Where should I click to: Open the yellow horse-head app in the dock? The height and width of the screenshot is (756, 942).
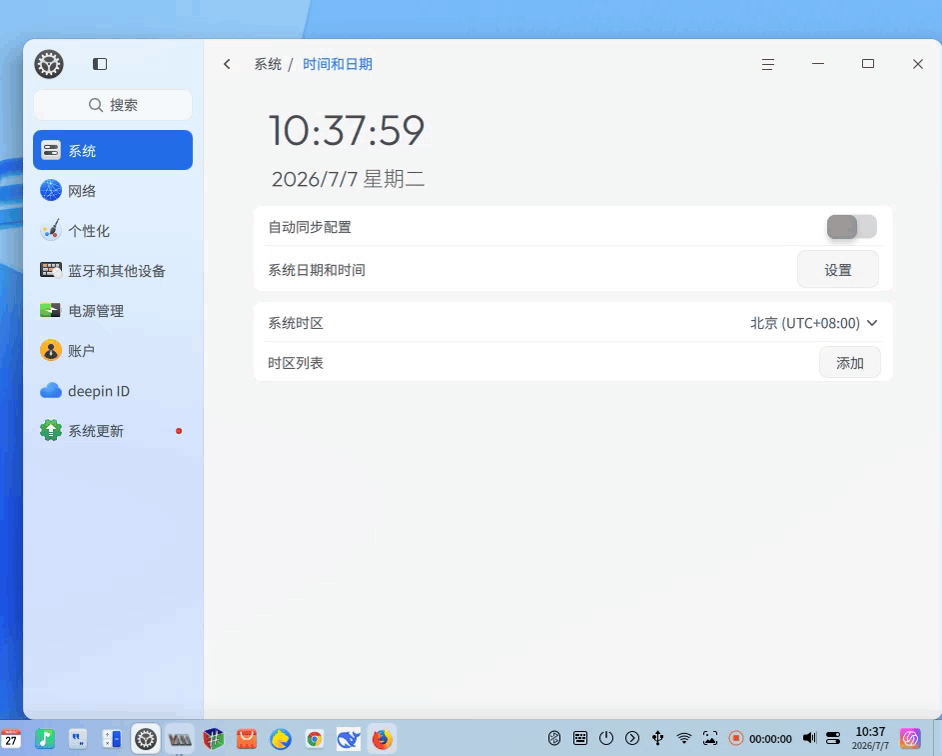(281, 739)
